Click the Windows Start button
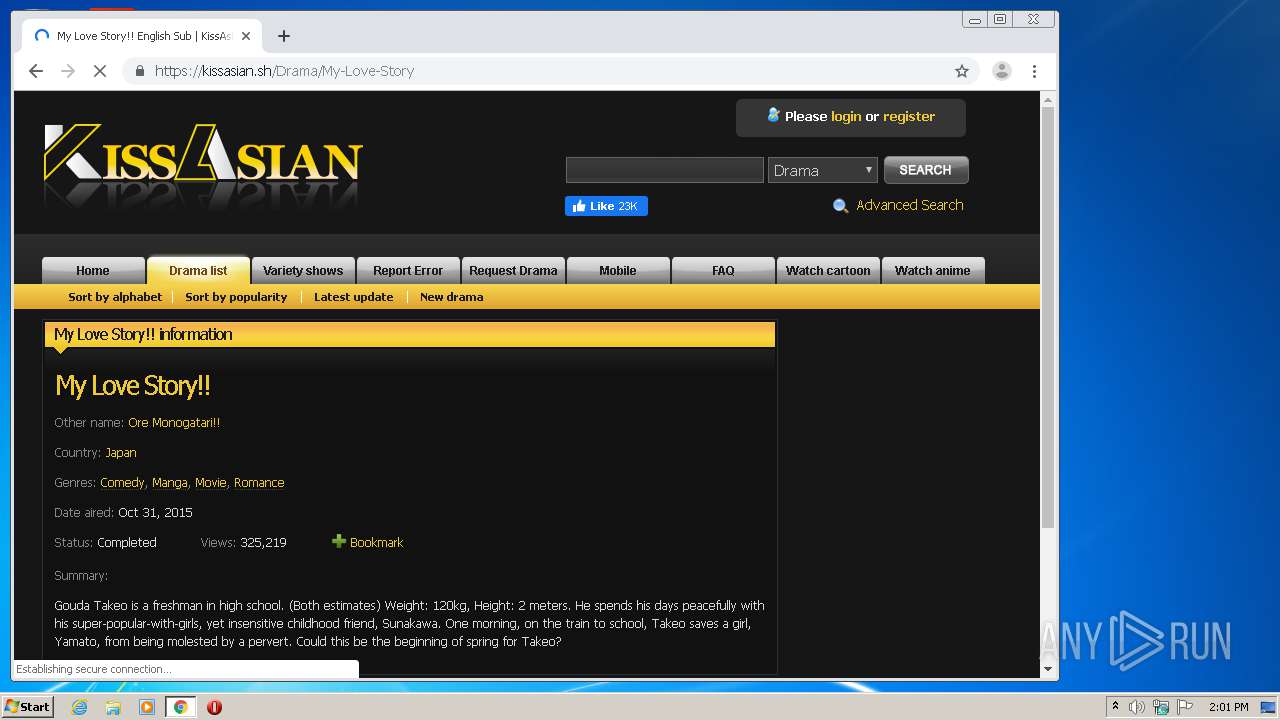1280x720 pixels. coord(27,707)
